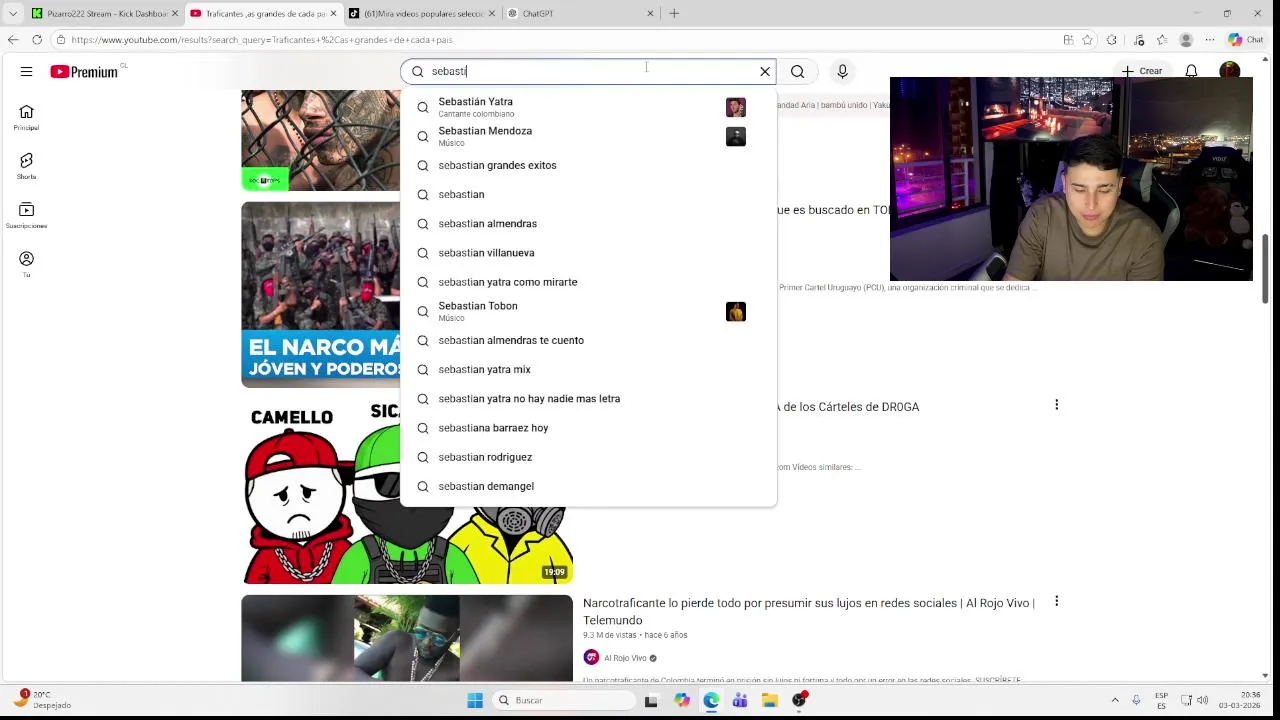Choose 'sebastian grandes exitos' suggestion
The height and width of the screenshot is (720, 1280).
pyautogui.click(x=588, y=165)
